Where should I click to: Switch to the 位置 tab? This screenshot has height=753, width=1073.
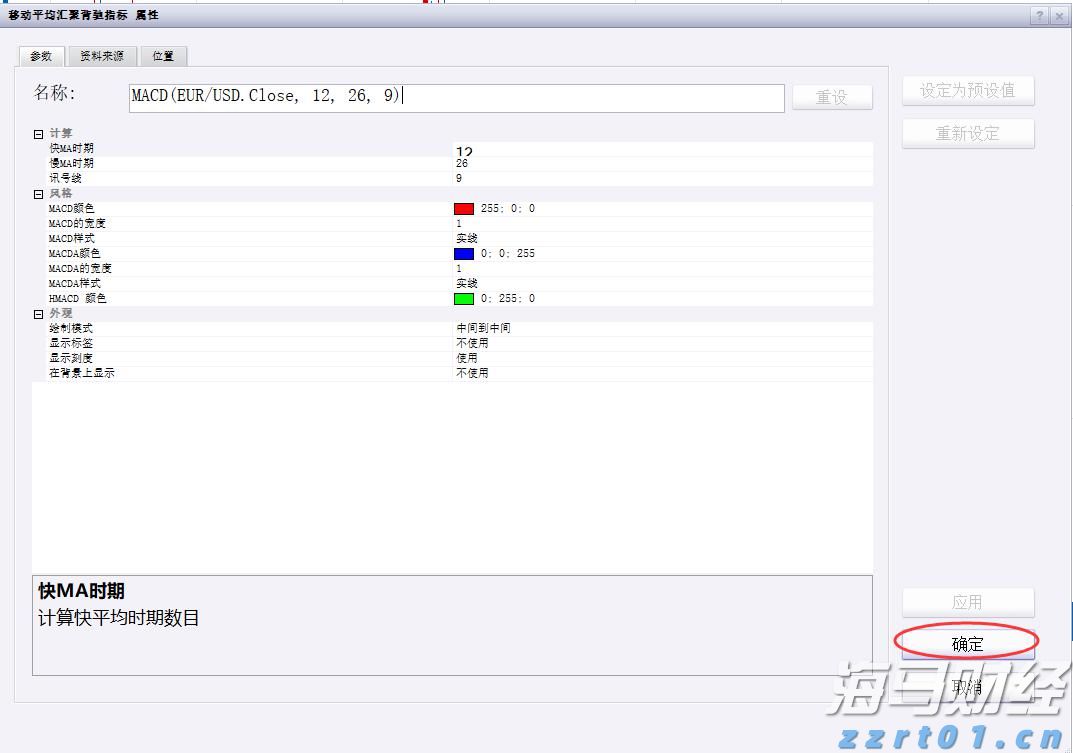[163, 56]
